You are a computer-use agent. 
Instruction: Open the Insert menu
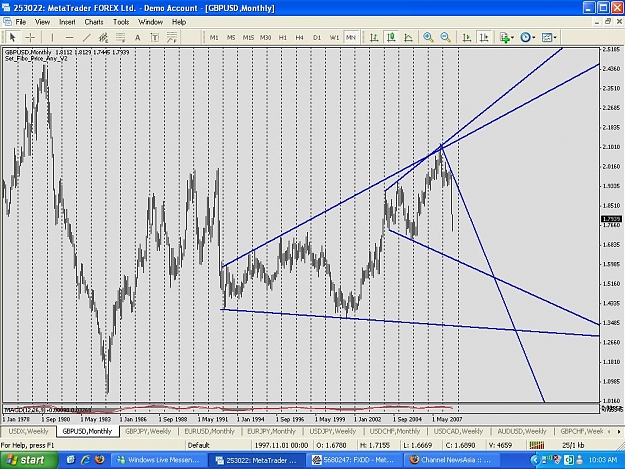tap(67, 22)
